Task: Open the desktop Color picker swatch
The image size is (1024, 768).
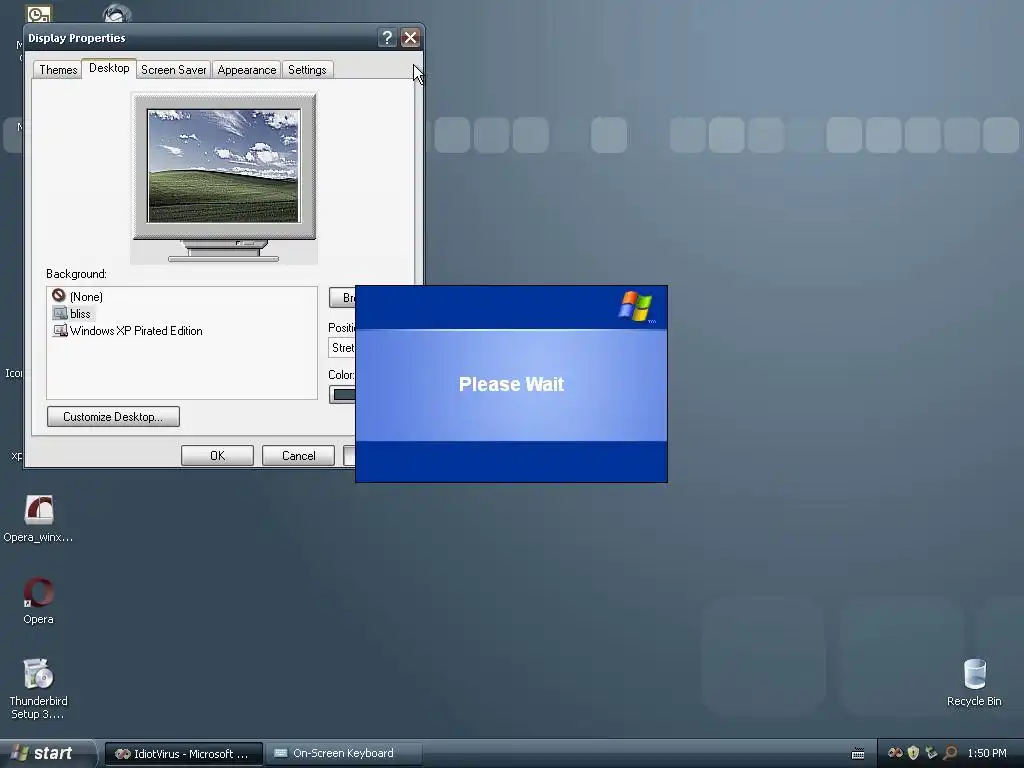Action: pos(342,394)
